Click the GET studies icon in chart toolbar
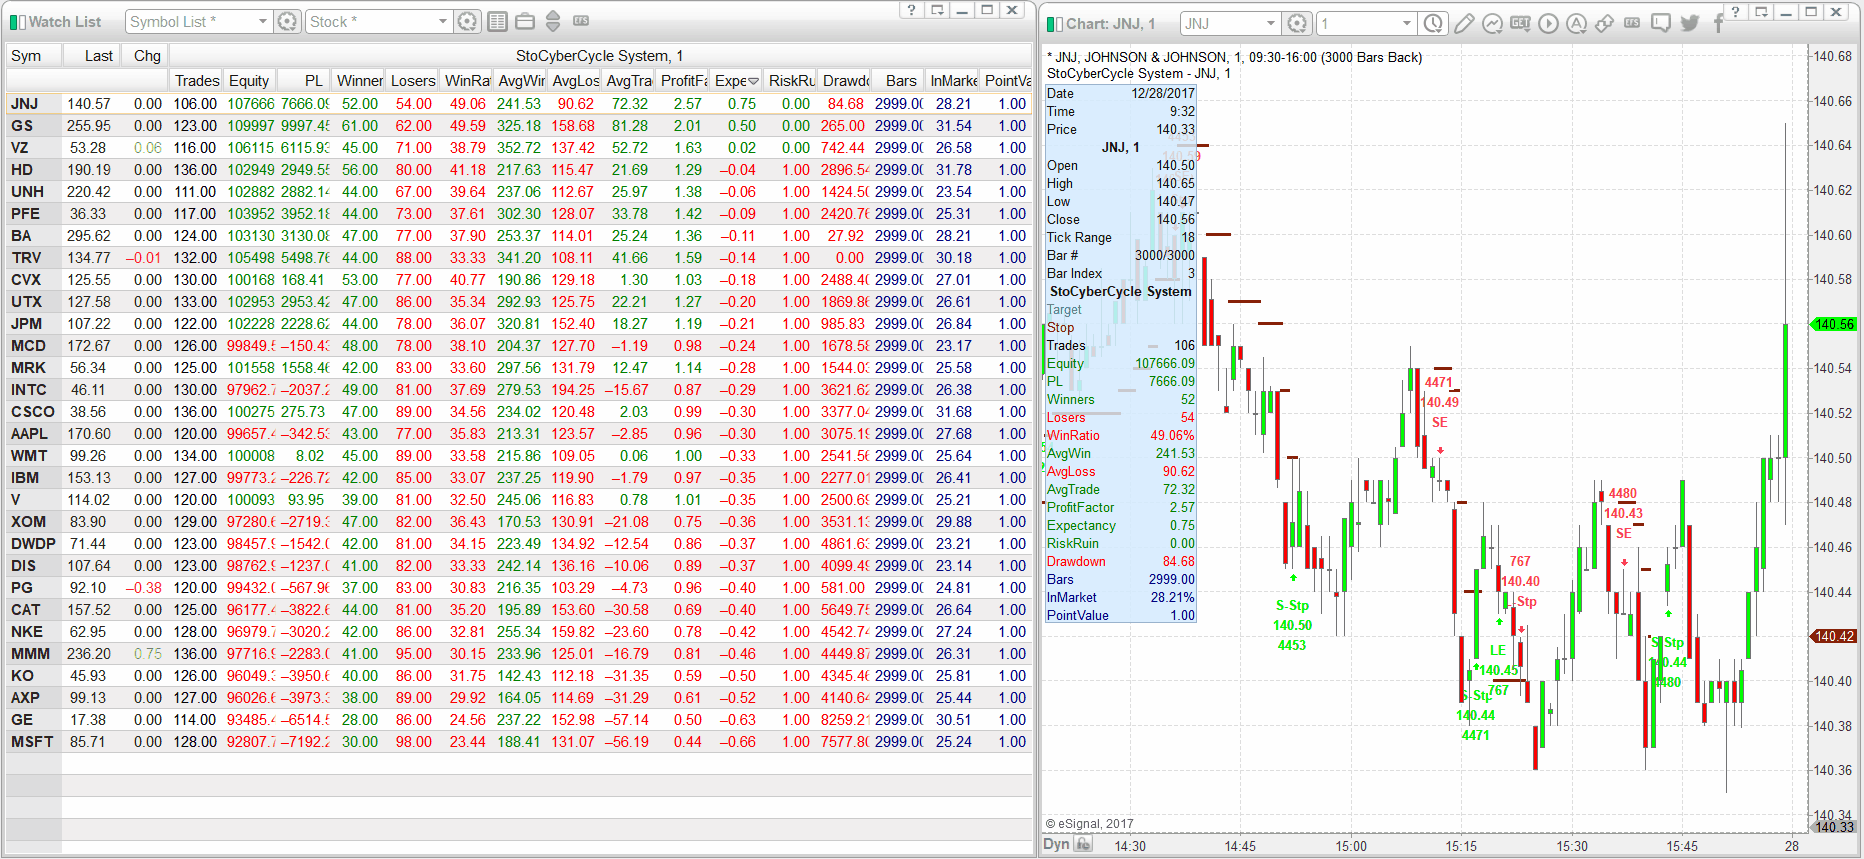 tap(1520, 23)
